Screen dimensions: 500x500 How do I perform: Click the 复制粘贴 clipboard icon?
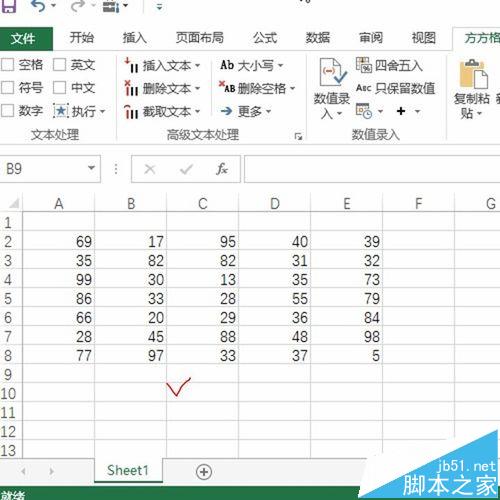(473, 74)
